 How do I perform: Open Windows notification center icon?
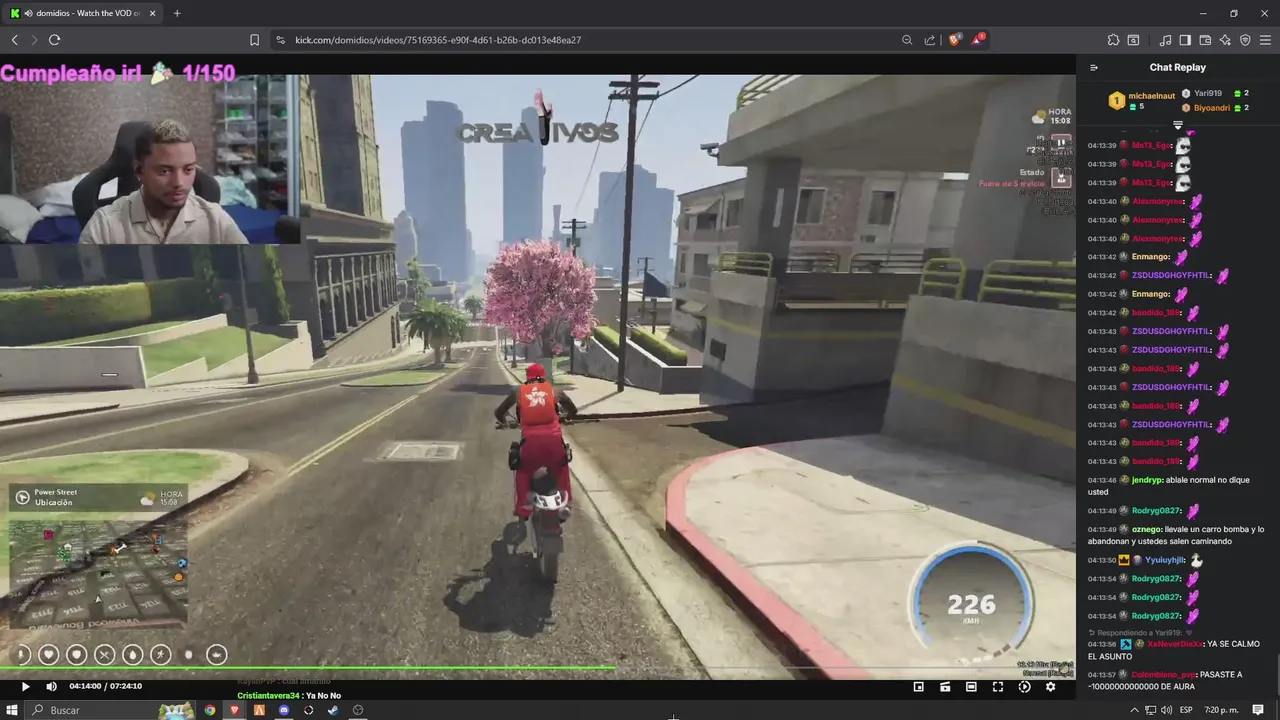click(1258, 710)
